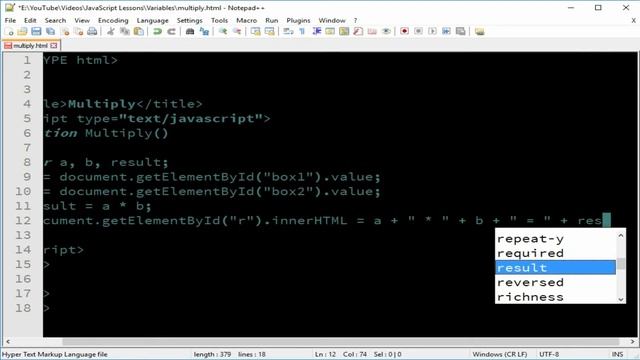Click the Save file toolbar icon
This screenshot has width=640, height=360.
(x=36, y=31)
